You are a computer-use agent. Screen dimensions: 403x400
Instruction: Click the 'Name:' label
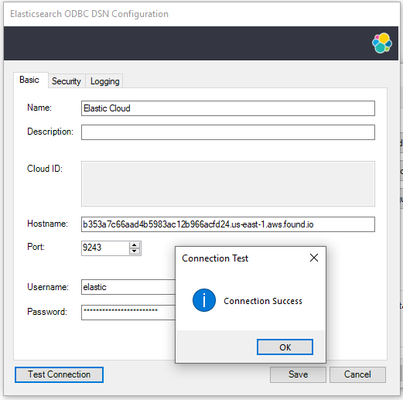tap(39, 108)
